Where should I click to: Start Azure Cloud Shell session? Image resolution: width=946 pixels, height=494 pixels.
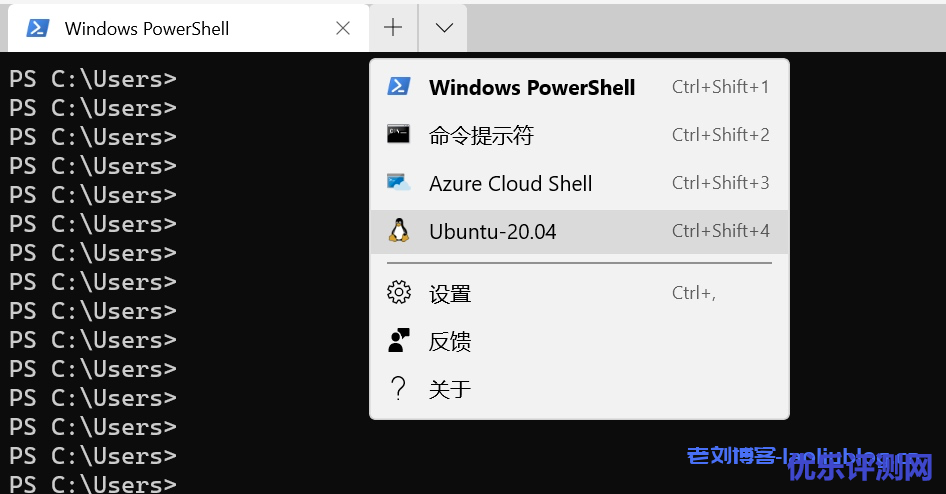510,184
